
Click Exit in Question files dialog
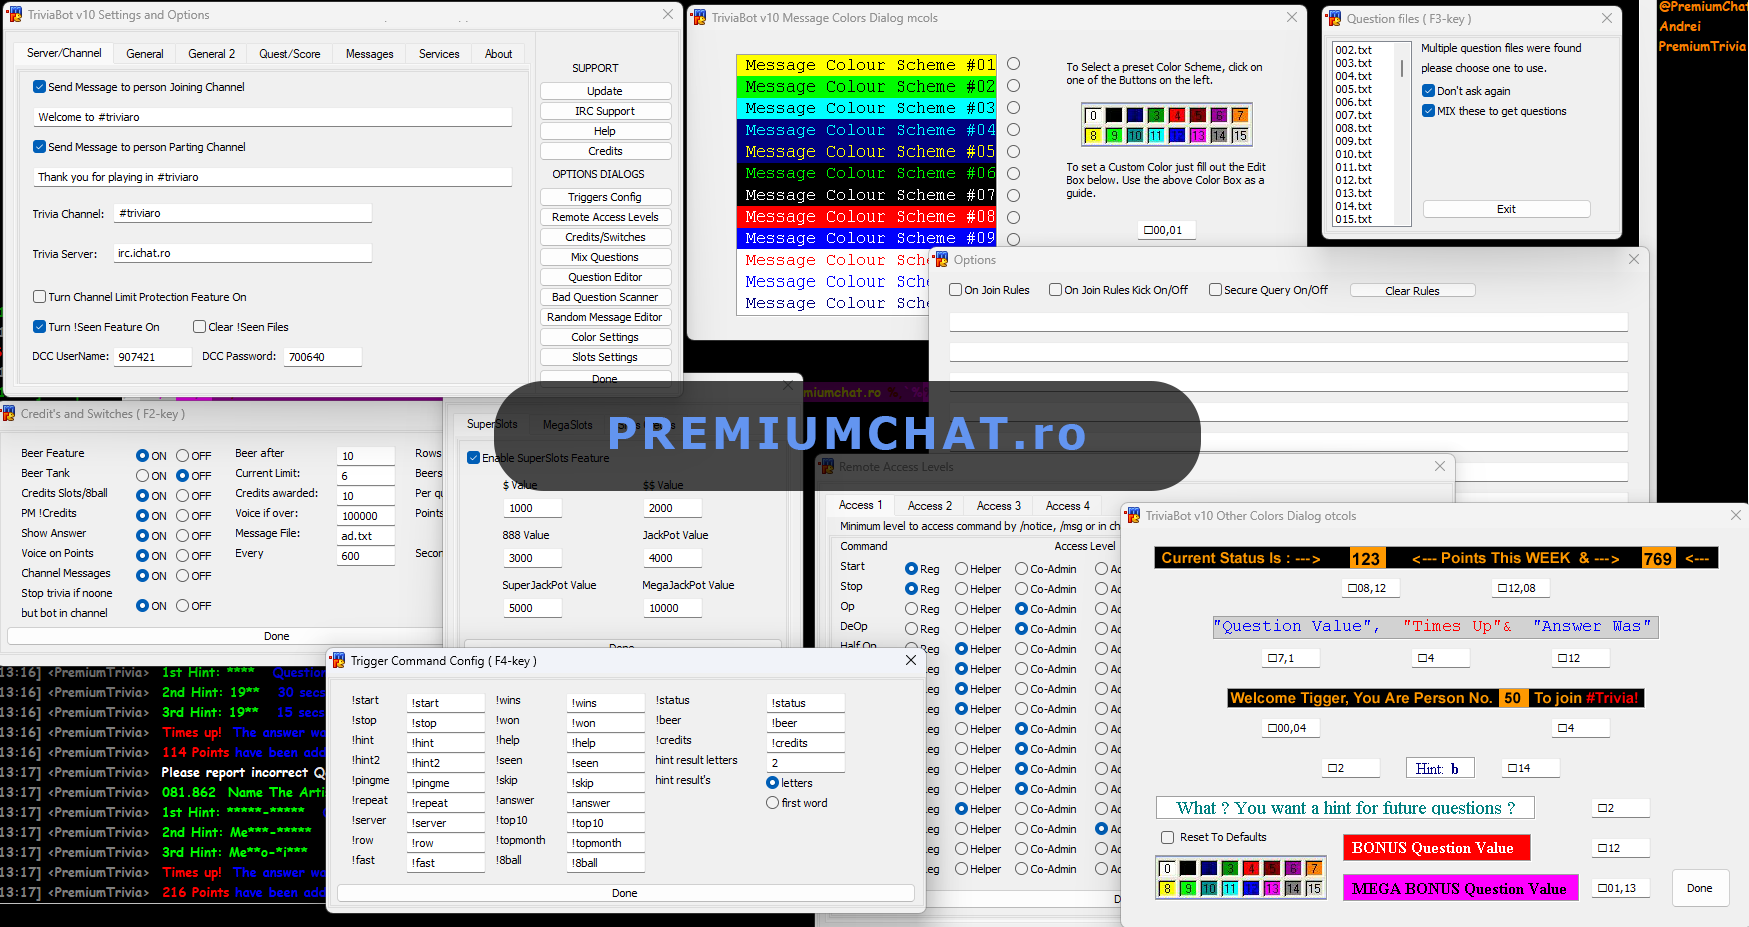click(1506, 209)
